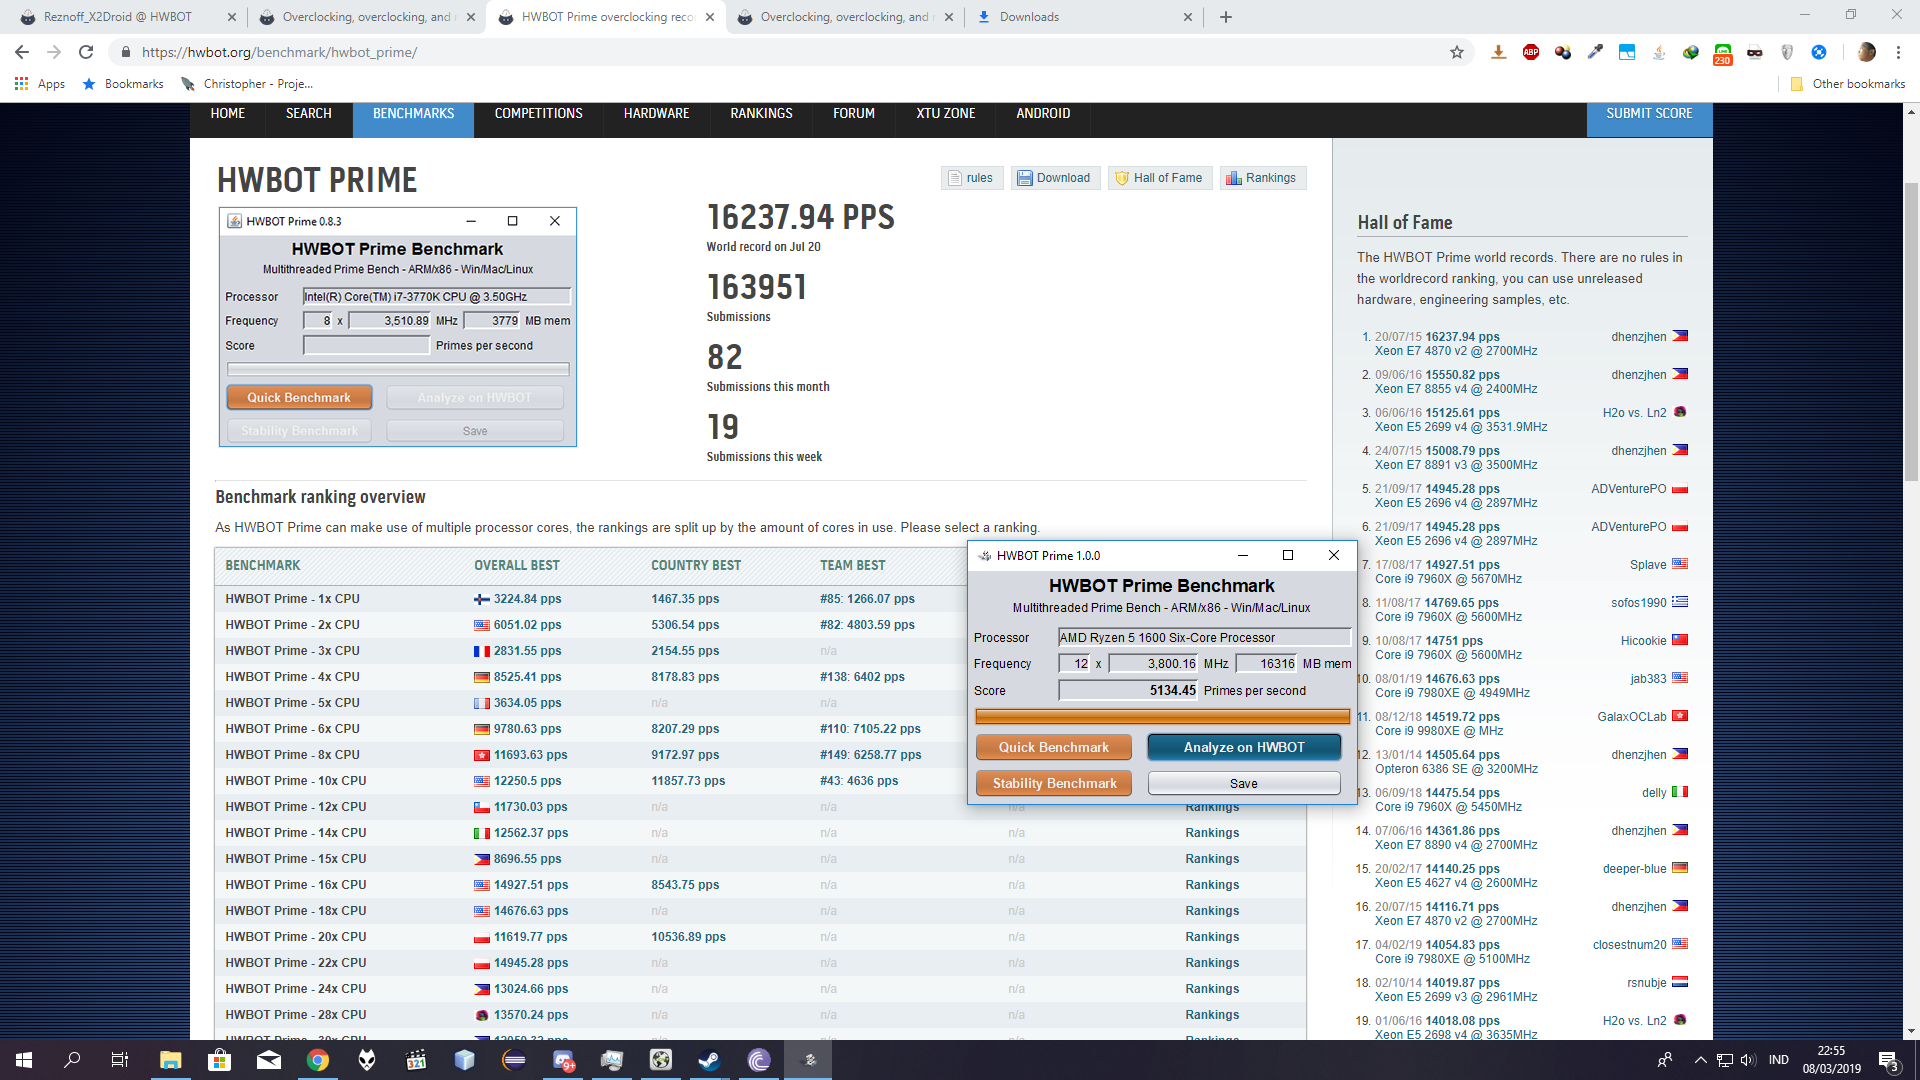The height and width of the screenshot is (1080, 1920).
Task: Open the LINE extension with 230 badge
Action: 1722,53
